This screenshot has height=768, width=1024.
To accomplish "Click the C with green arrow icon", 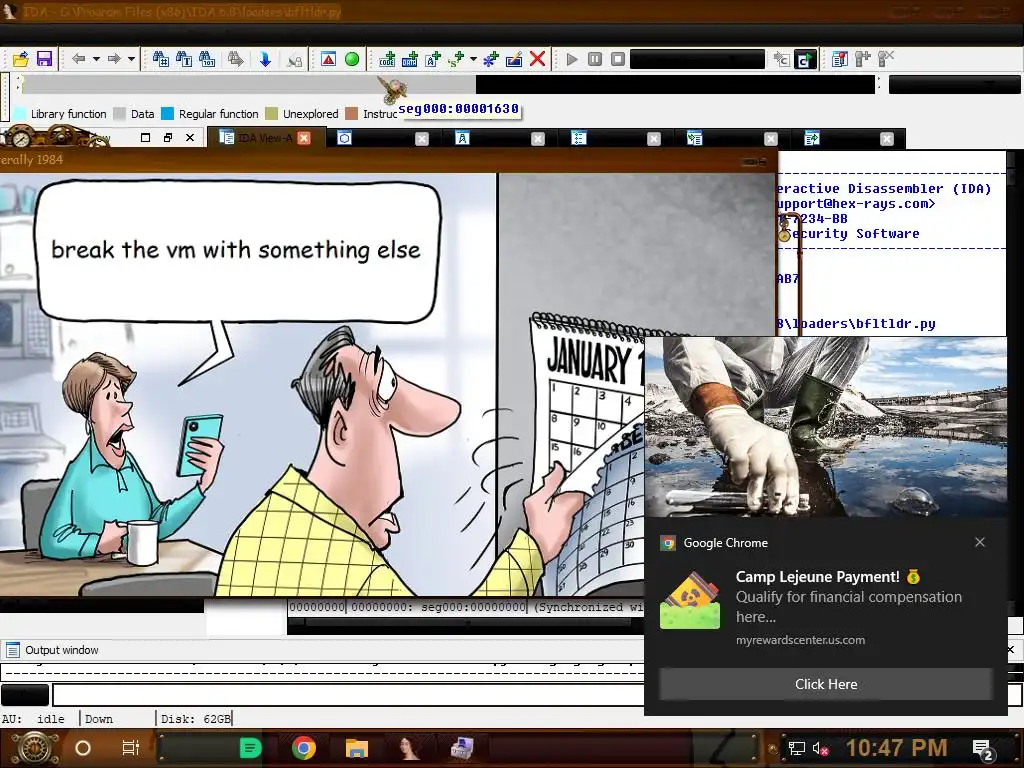I will (x=805, y=59).
